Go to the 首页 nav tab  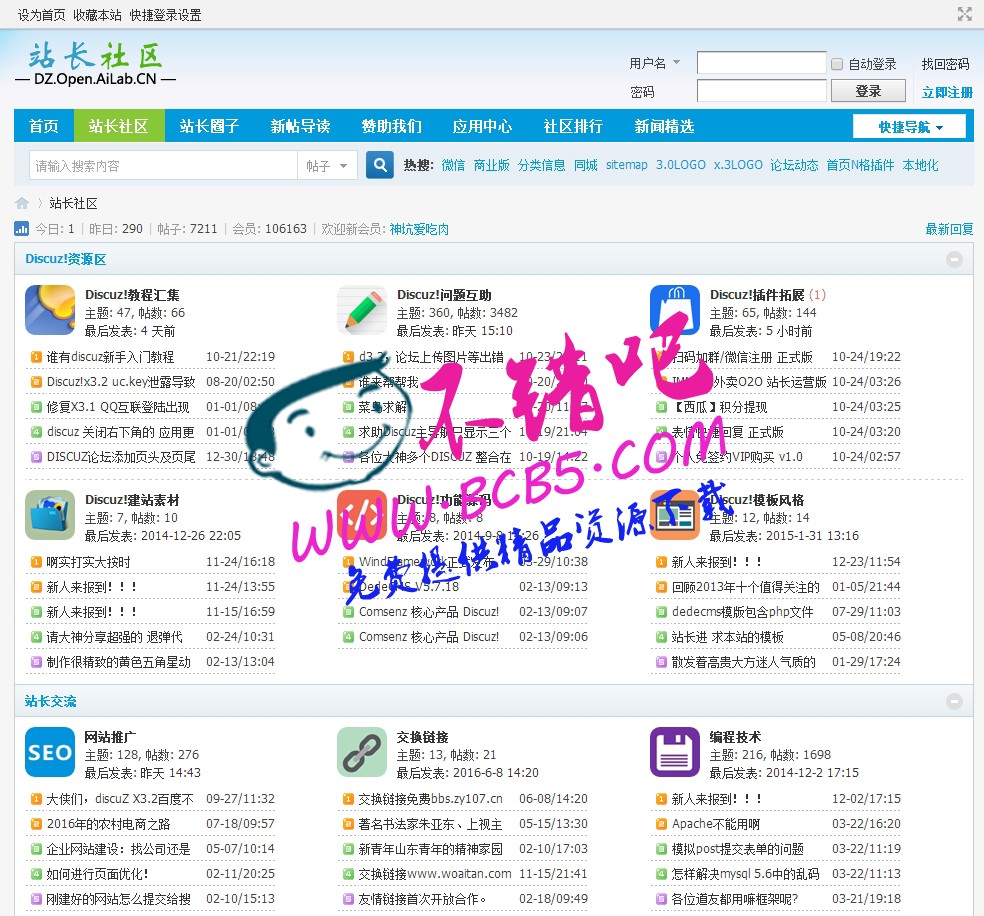pos(44,126)
